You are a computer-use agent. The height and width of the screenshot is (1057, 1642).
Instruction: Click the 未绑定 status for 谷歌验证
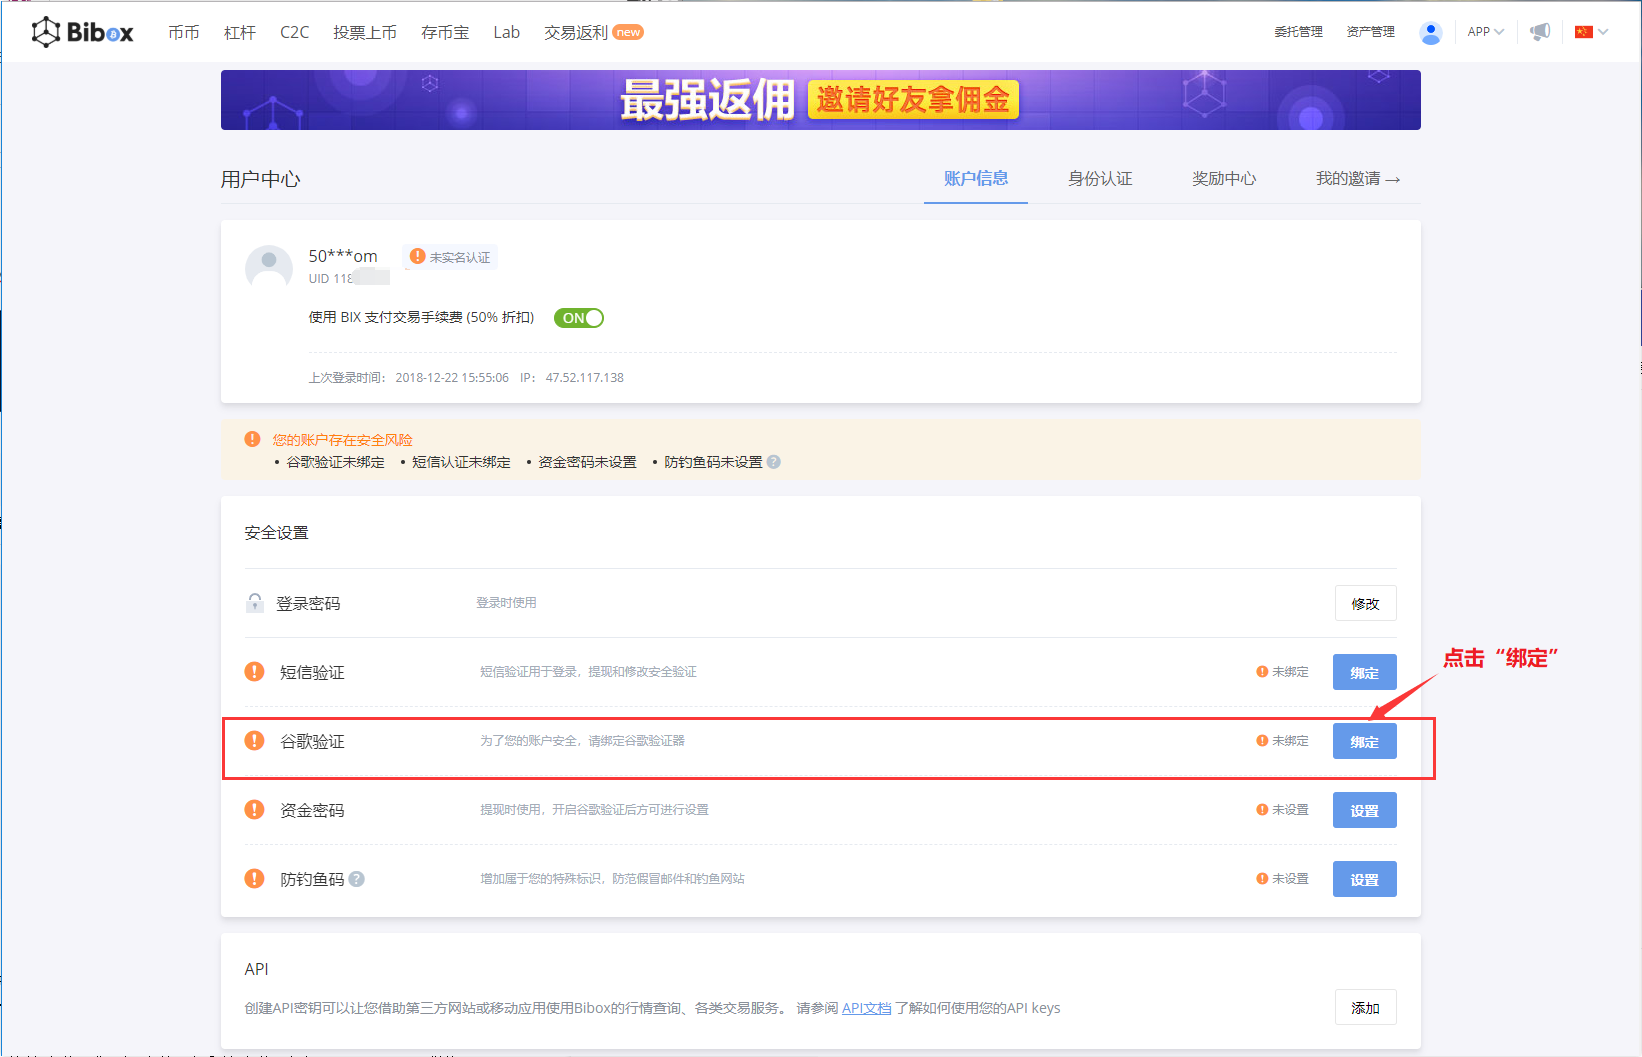[x=1283, y=741]
